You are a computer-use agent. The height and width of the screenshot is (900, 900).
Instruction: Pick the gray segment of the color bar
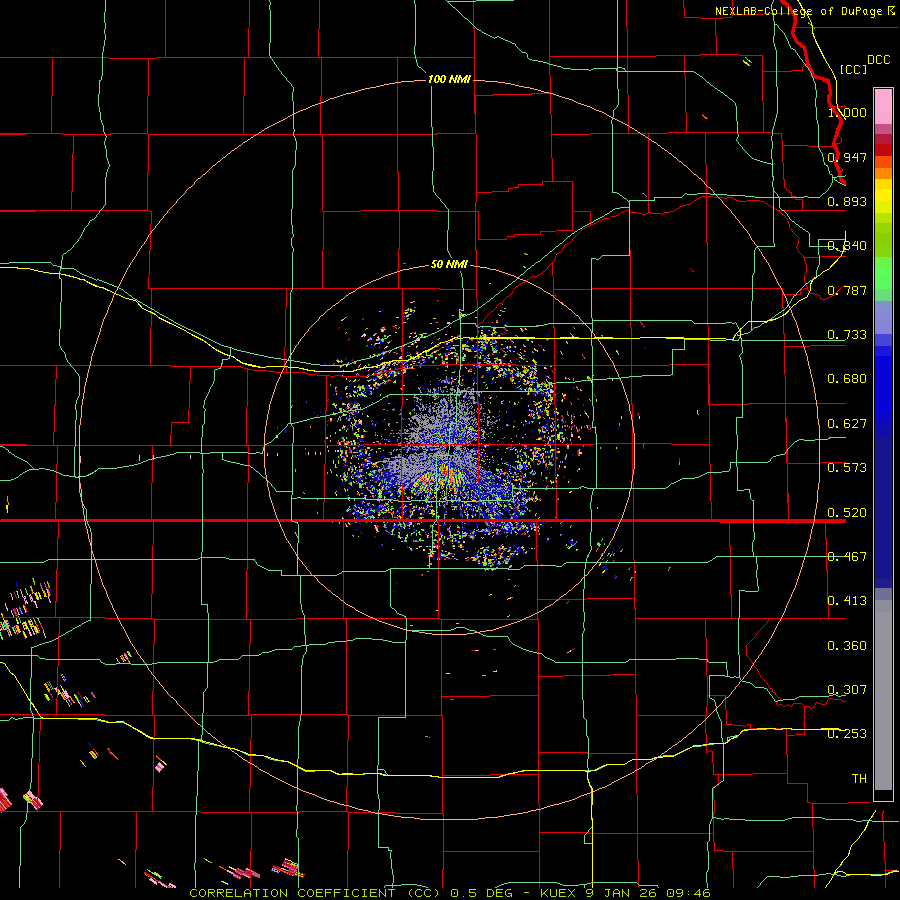pos(883,695)
